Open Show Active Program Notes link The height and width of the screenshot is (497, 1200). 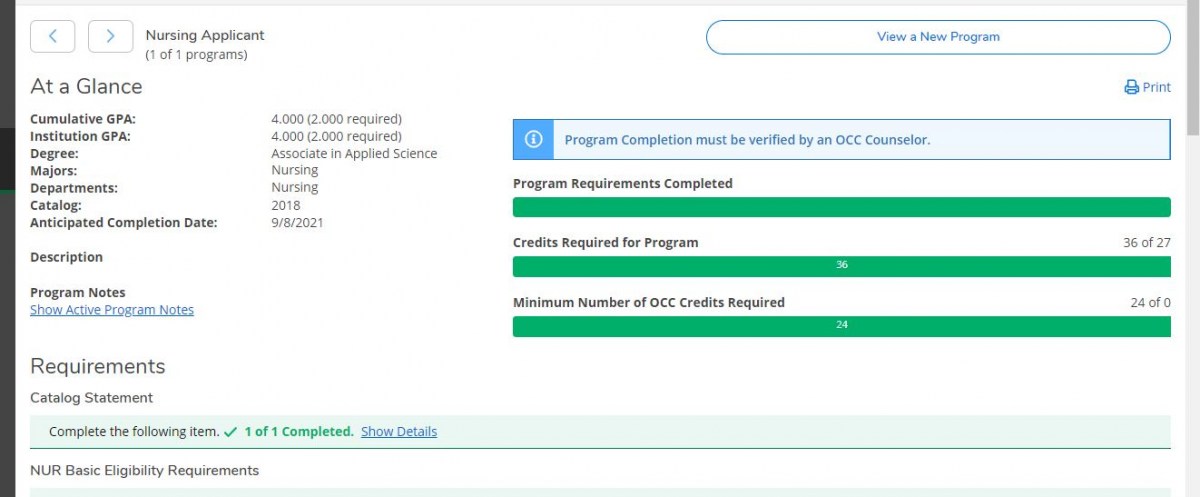[112, 310]
